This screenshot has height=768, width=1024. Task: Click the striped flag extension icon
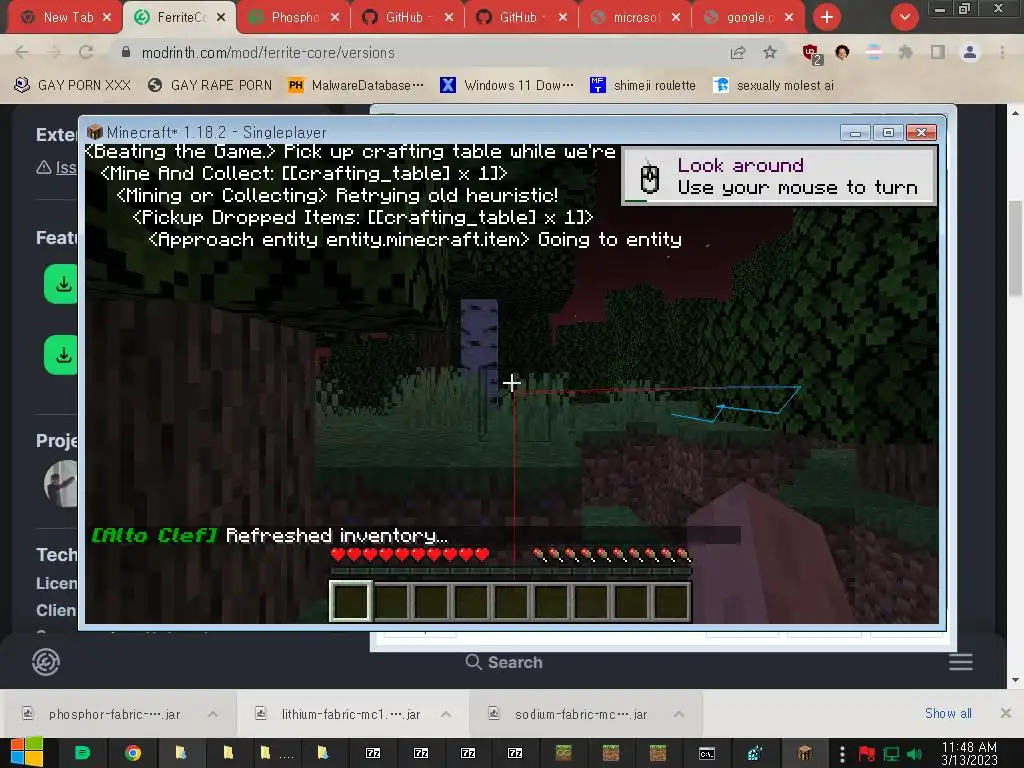click(x=874, y=52)
